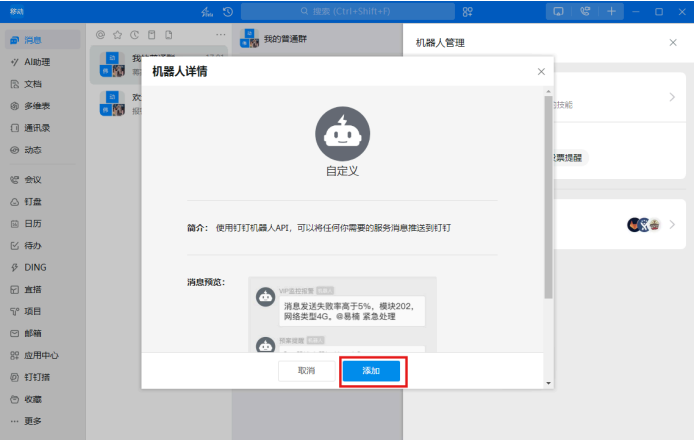694x440 pixels.
Task: Expand the robot avatars row chevron
Action: 672,224
